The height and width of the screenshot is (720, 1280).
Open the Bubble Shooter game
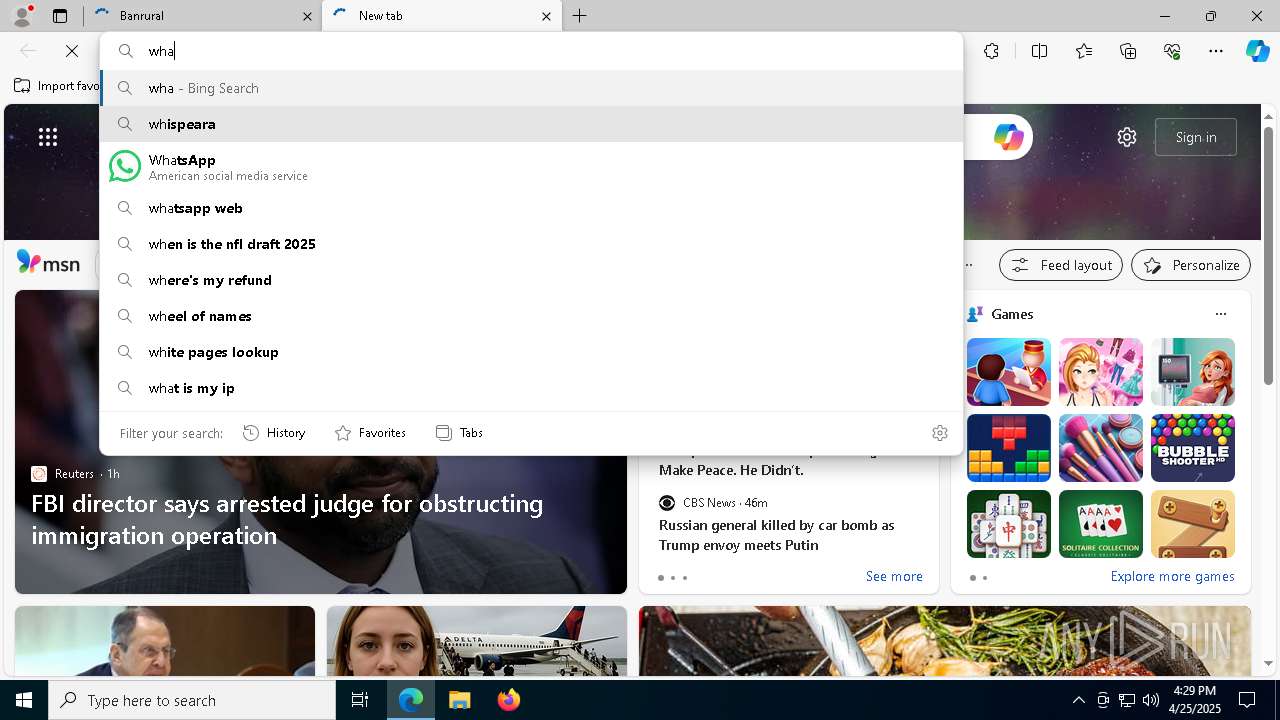pyautogui.click(x=1193, y=448)
